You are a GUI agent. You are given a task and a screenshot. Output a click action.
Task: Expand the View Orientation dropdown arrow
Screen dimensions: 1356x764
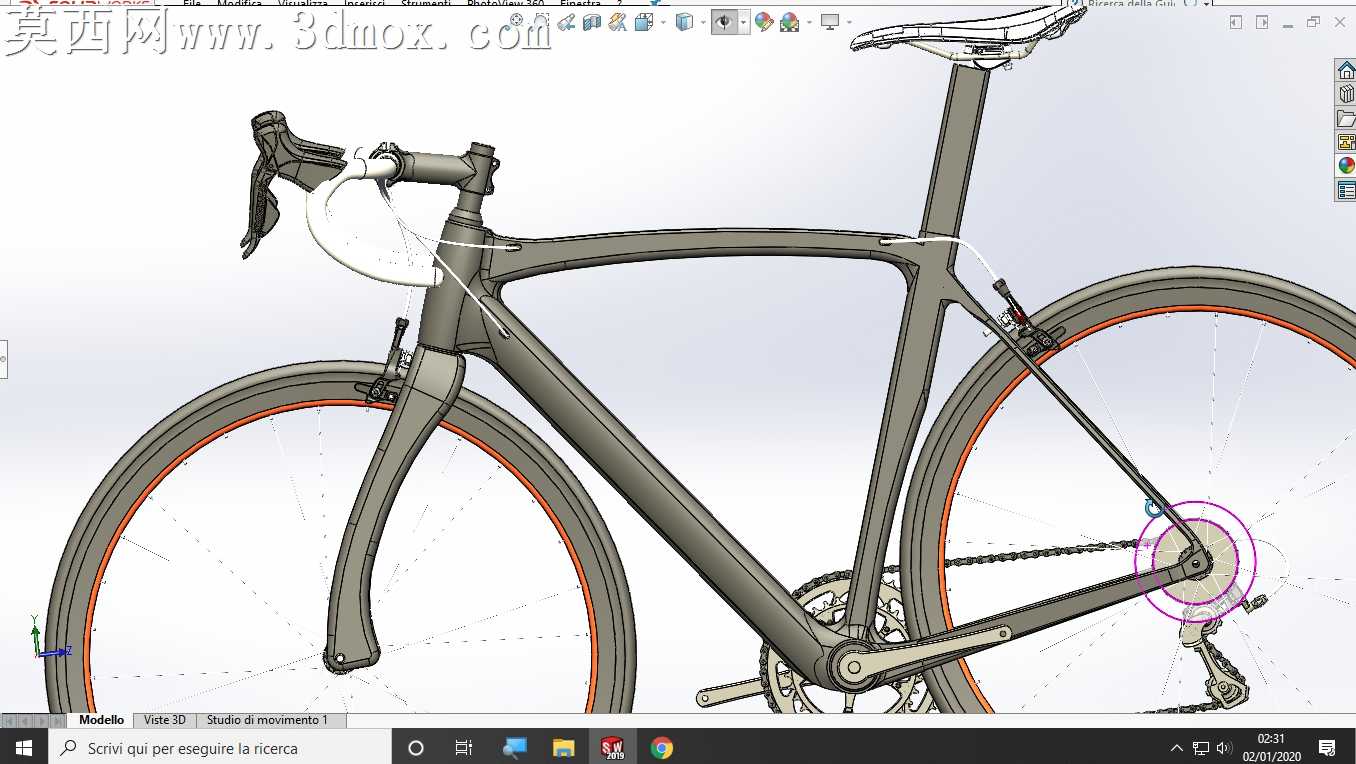coord(663,22)
